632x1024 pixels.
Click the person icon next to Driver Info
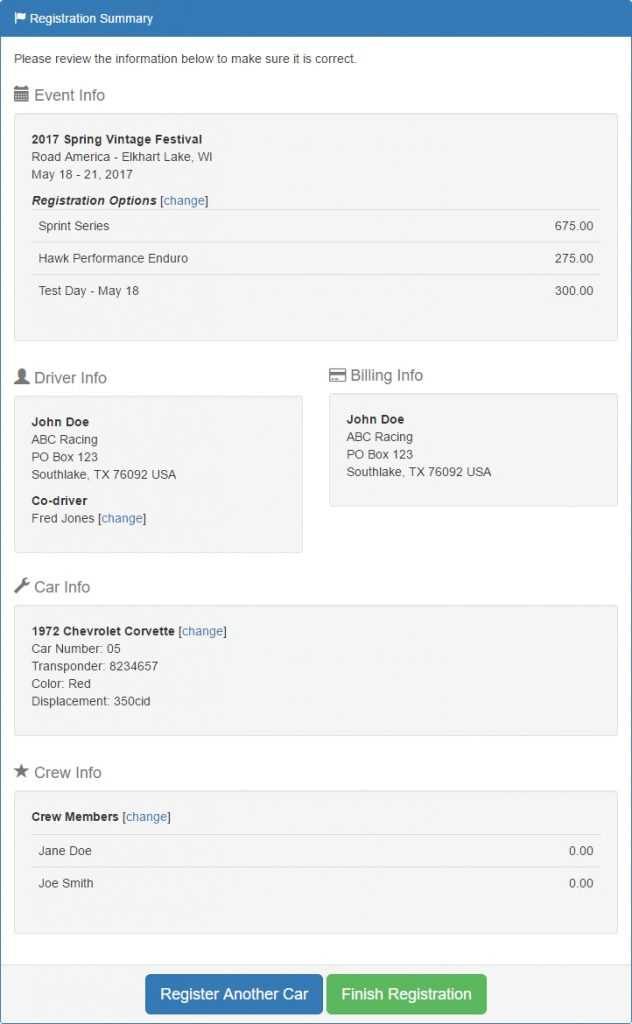22,376
